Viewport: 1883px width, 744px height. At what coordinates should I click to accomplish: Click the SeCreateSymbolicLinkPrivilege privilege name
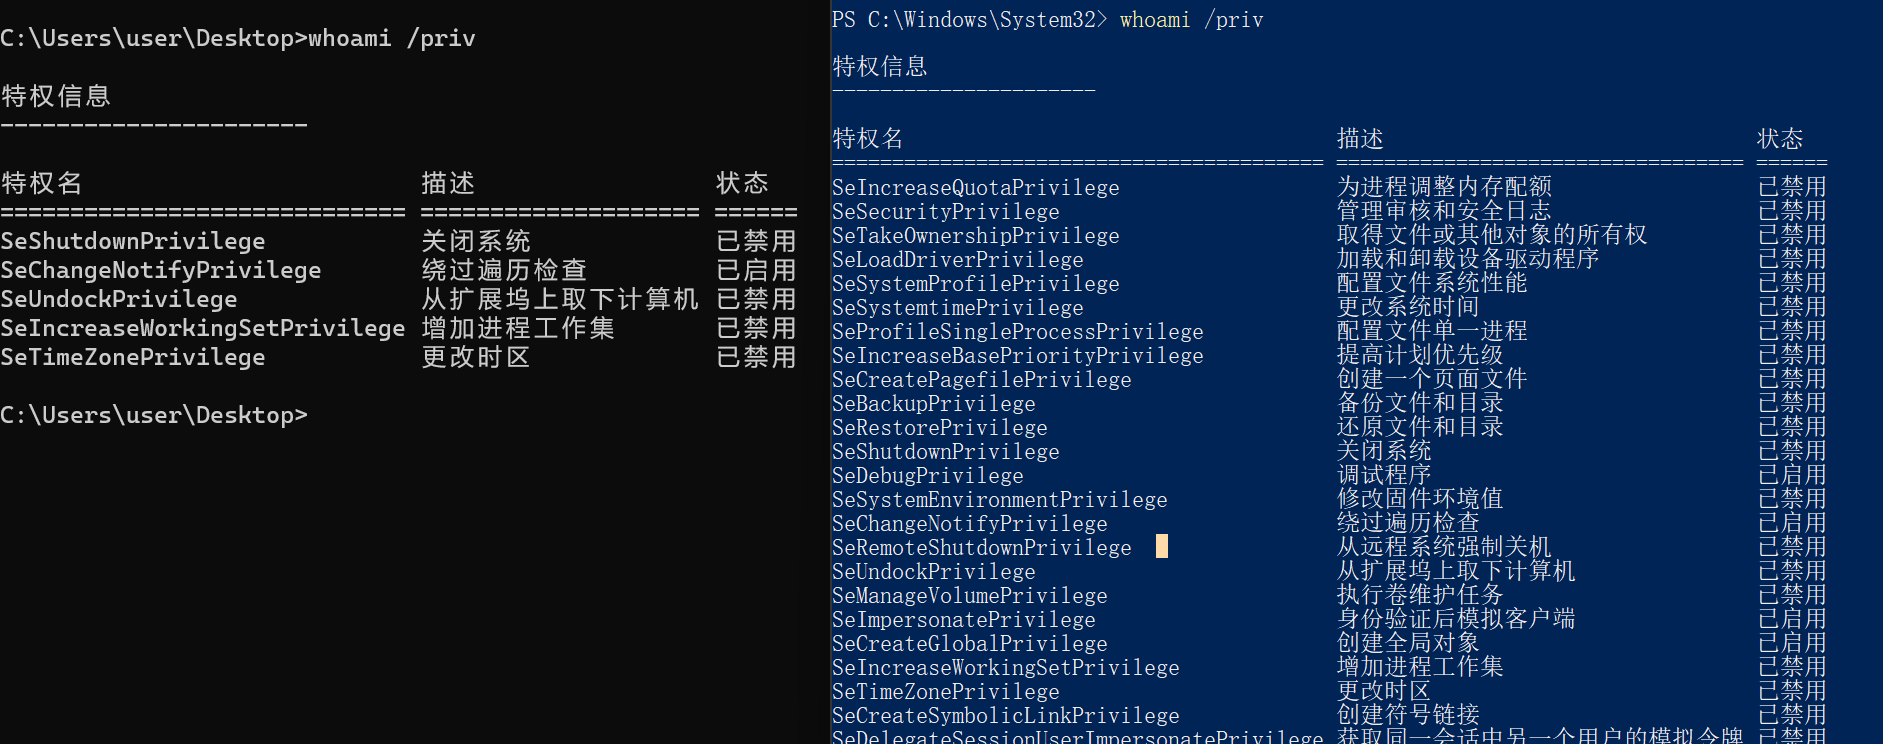(1005, 716)
